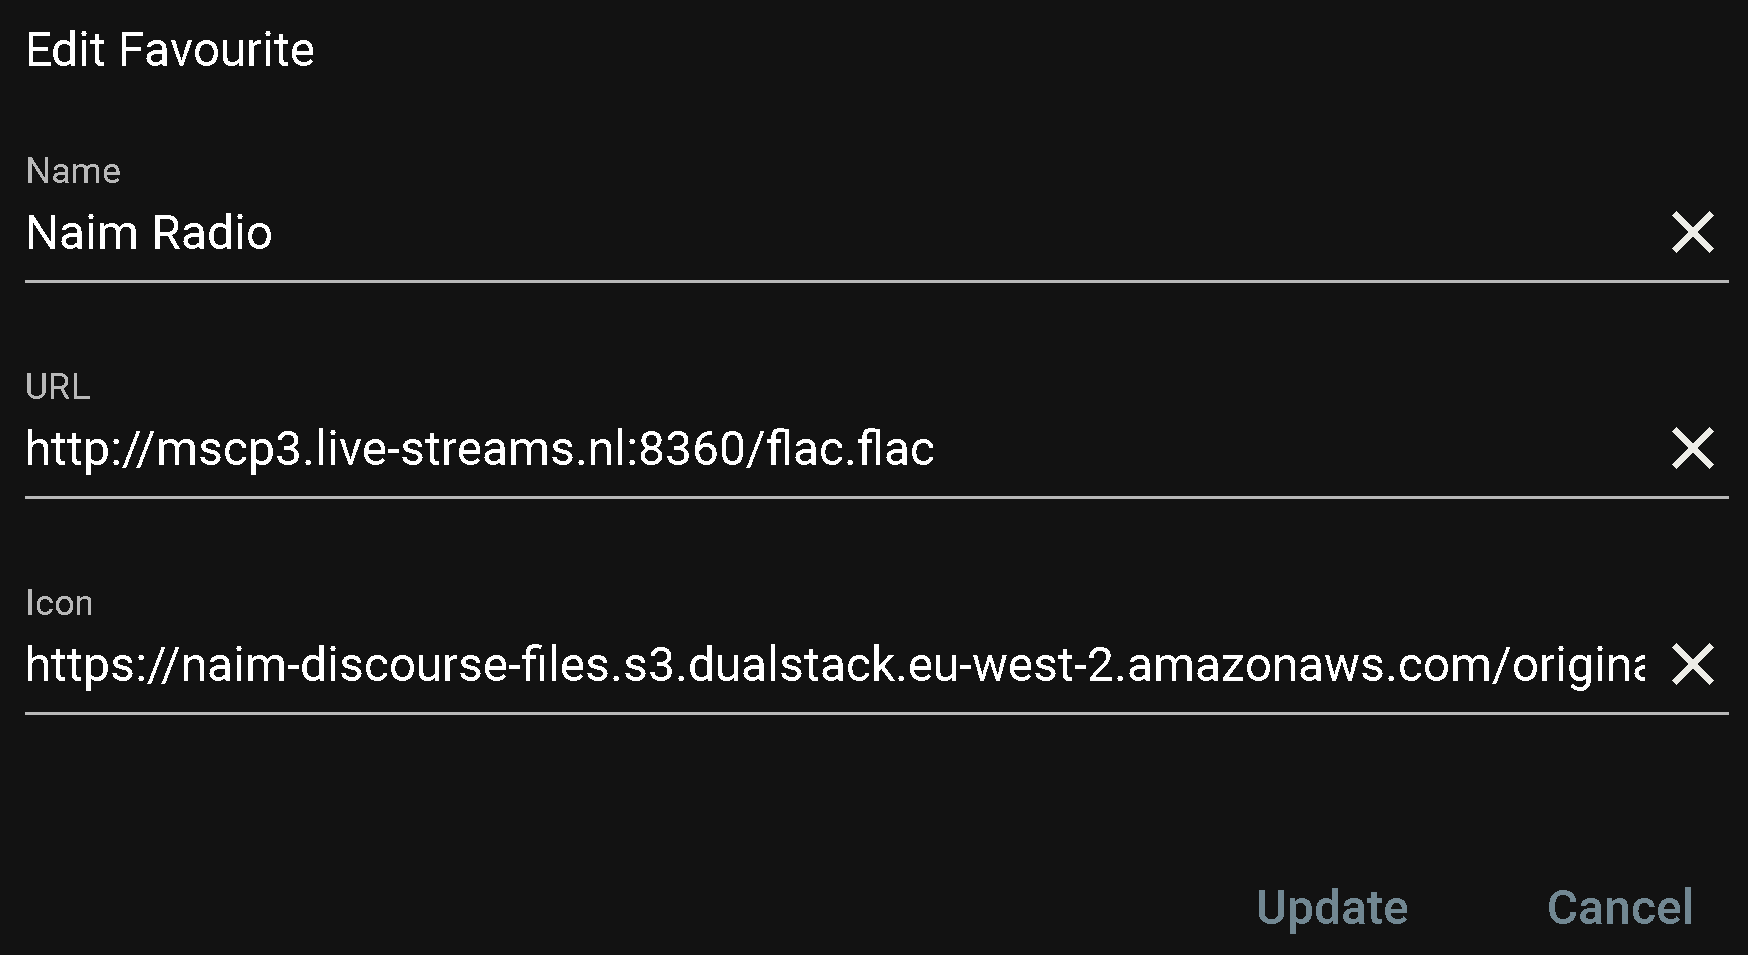Clear the Icon field address
This screenshot has width=1748, height=955.
coord(1692,665)
